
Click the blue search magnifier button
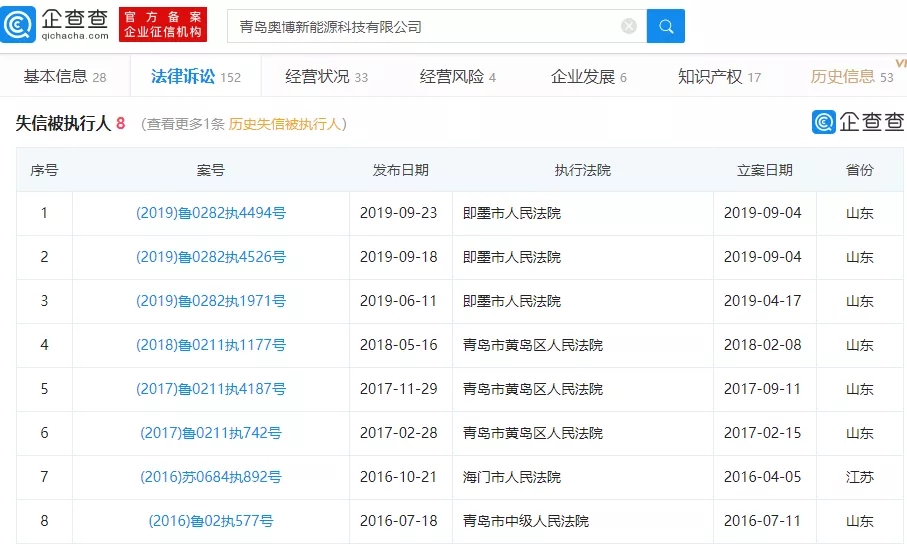665,26
